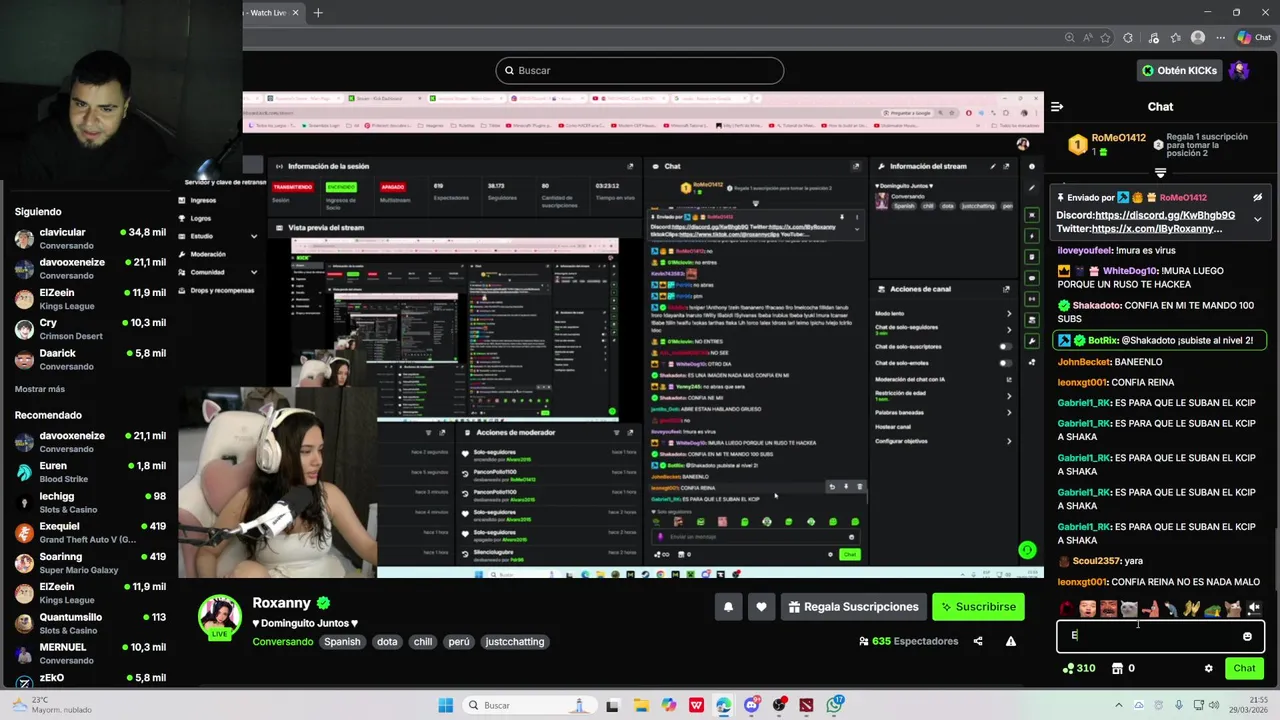Send message with green Chat button
This screenshot has width=1280, height=720.
point(1244,668)
